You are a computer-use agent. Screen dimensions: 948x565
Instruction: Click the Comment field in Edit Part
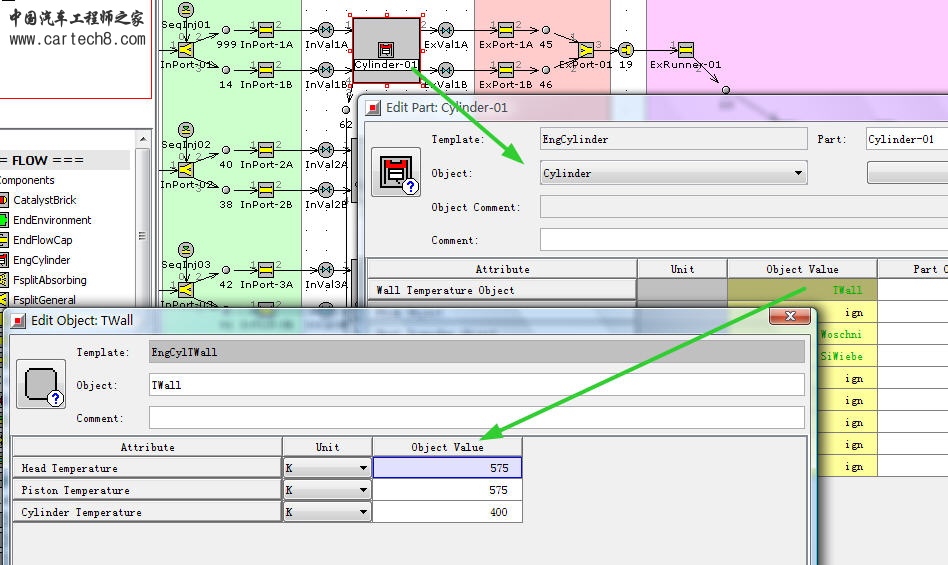pos(744,240)
